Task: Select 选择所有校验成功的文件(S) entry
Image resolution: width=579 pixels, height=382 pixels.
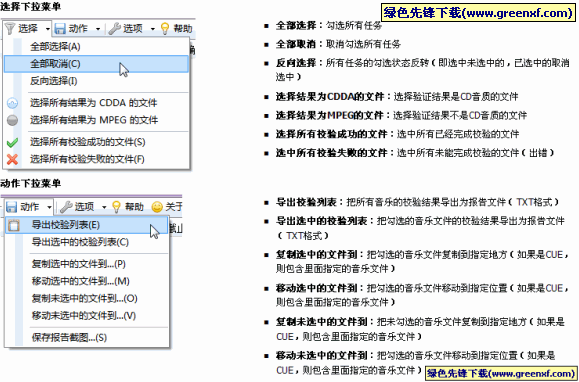Action: pyautogui.click(x=96, y=142)
